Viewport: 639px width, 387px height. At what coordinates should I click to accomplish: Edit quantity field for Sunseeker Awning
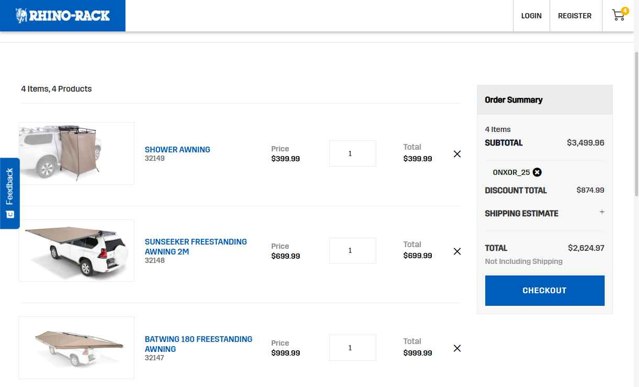point(353,251)
